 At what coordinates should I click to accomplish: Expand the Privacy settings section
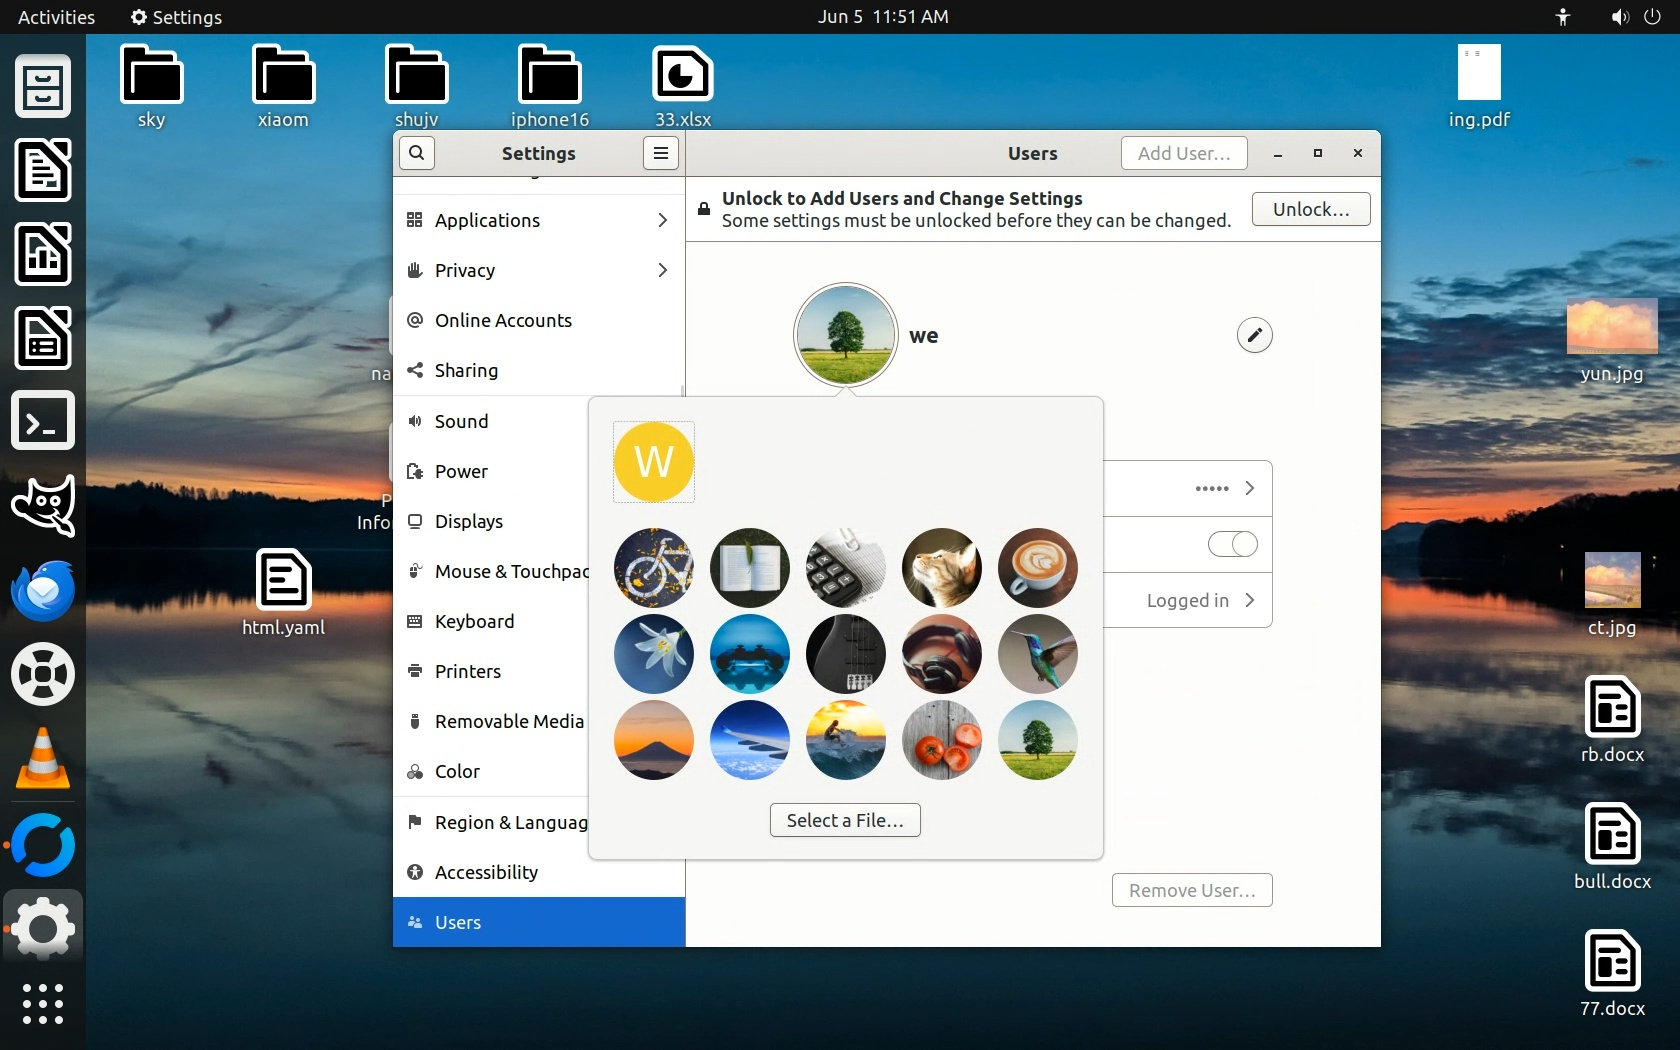662,270
